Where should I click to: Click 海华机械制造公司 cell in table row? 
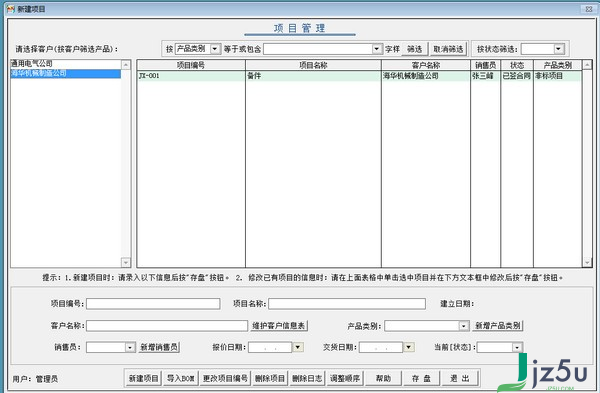pyautogui.click(x=426, y=76)
